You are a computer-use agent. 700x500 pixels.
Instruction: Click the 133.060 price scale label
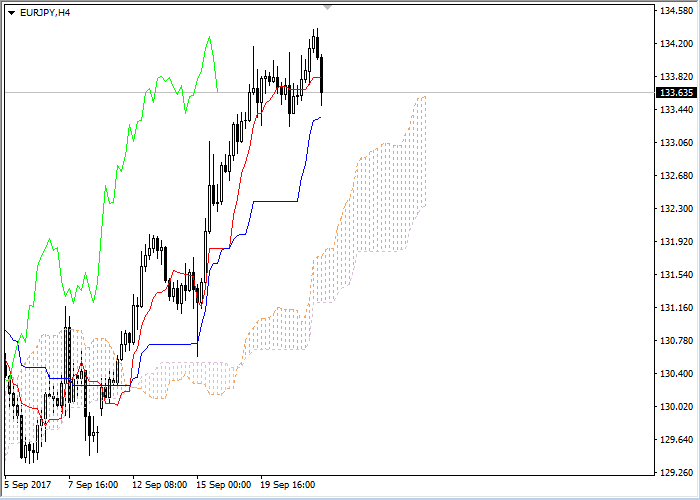click(x=676, y=143)
